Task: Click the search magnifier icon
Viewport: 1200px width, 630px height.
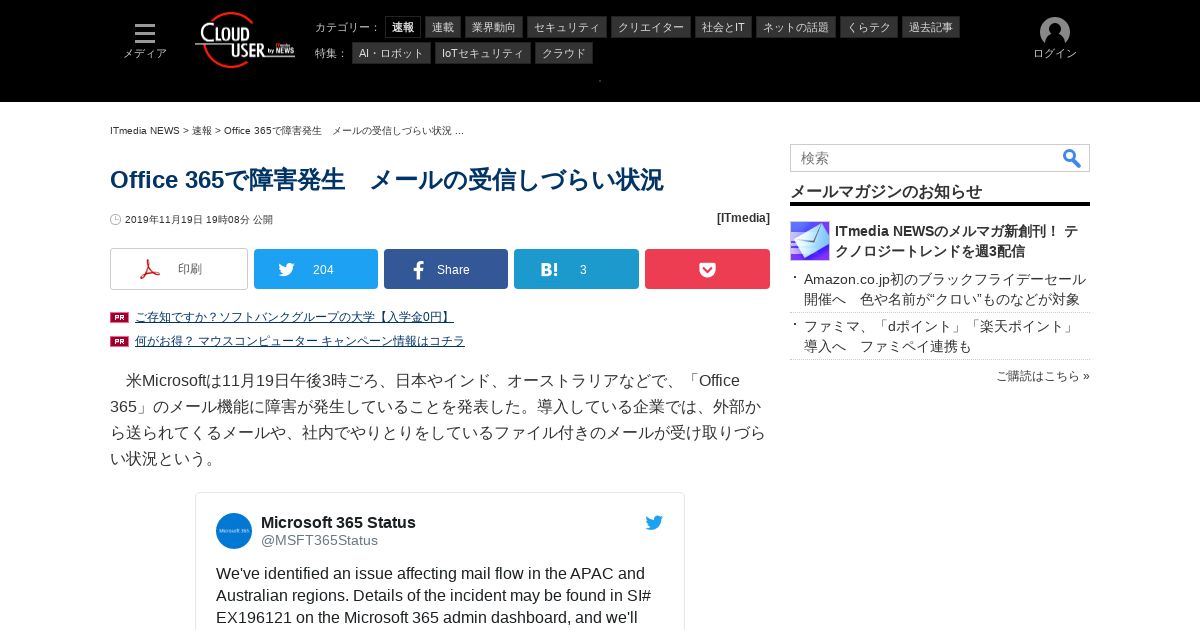Action: (x=1072, y=158)
